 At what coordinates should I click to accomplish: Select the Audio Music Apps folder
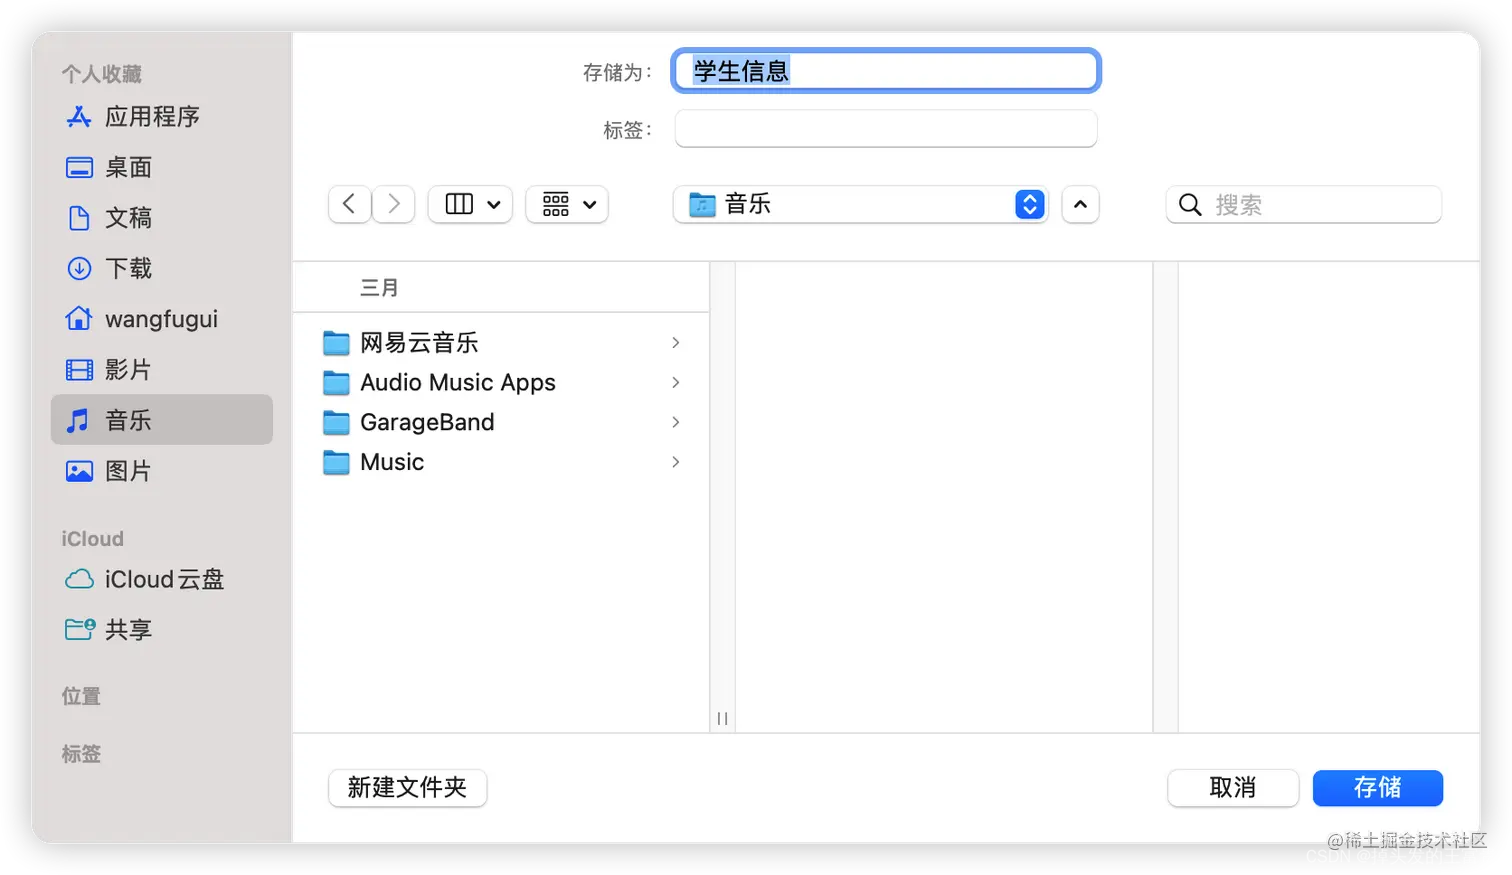457,382
